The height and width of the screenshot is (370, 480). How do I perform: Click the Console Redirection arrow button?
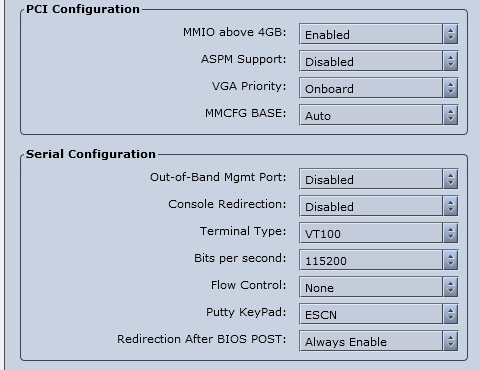point(451,206)
